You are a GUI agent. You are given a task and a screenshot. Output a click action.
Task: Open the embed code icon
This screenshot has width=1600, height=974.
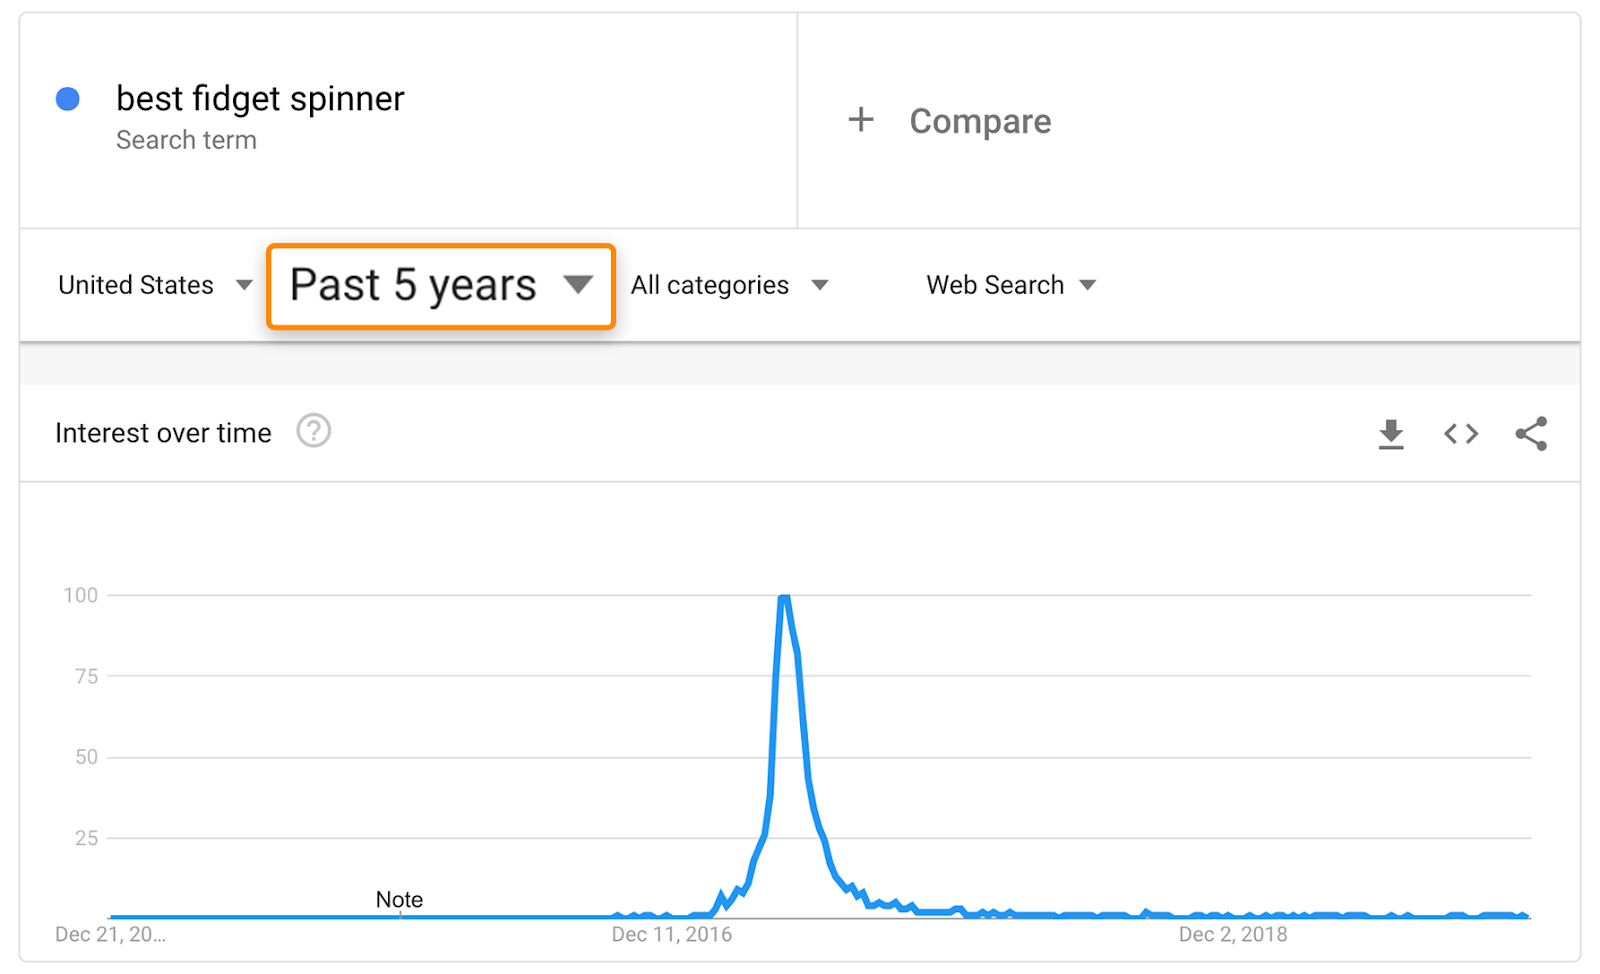(1461, 434)
